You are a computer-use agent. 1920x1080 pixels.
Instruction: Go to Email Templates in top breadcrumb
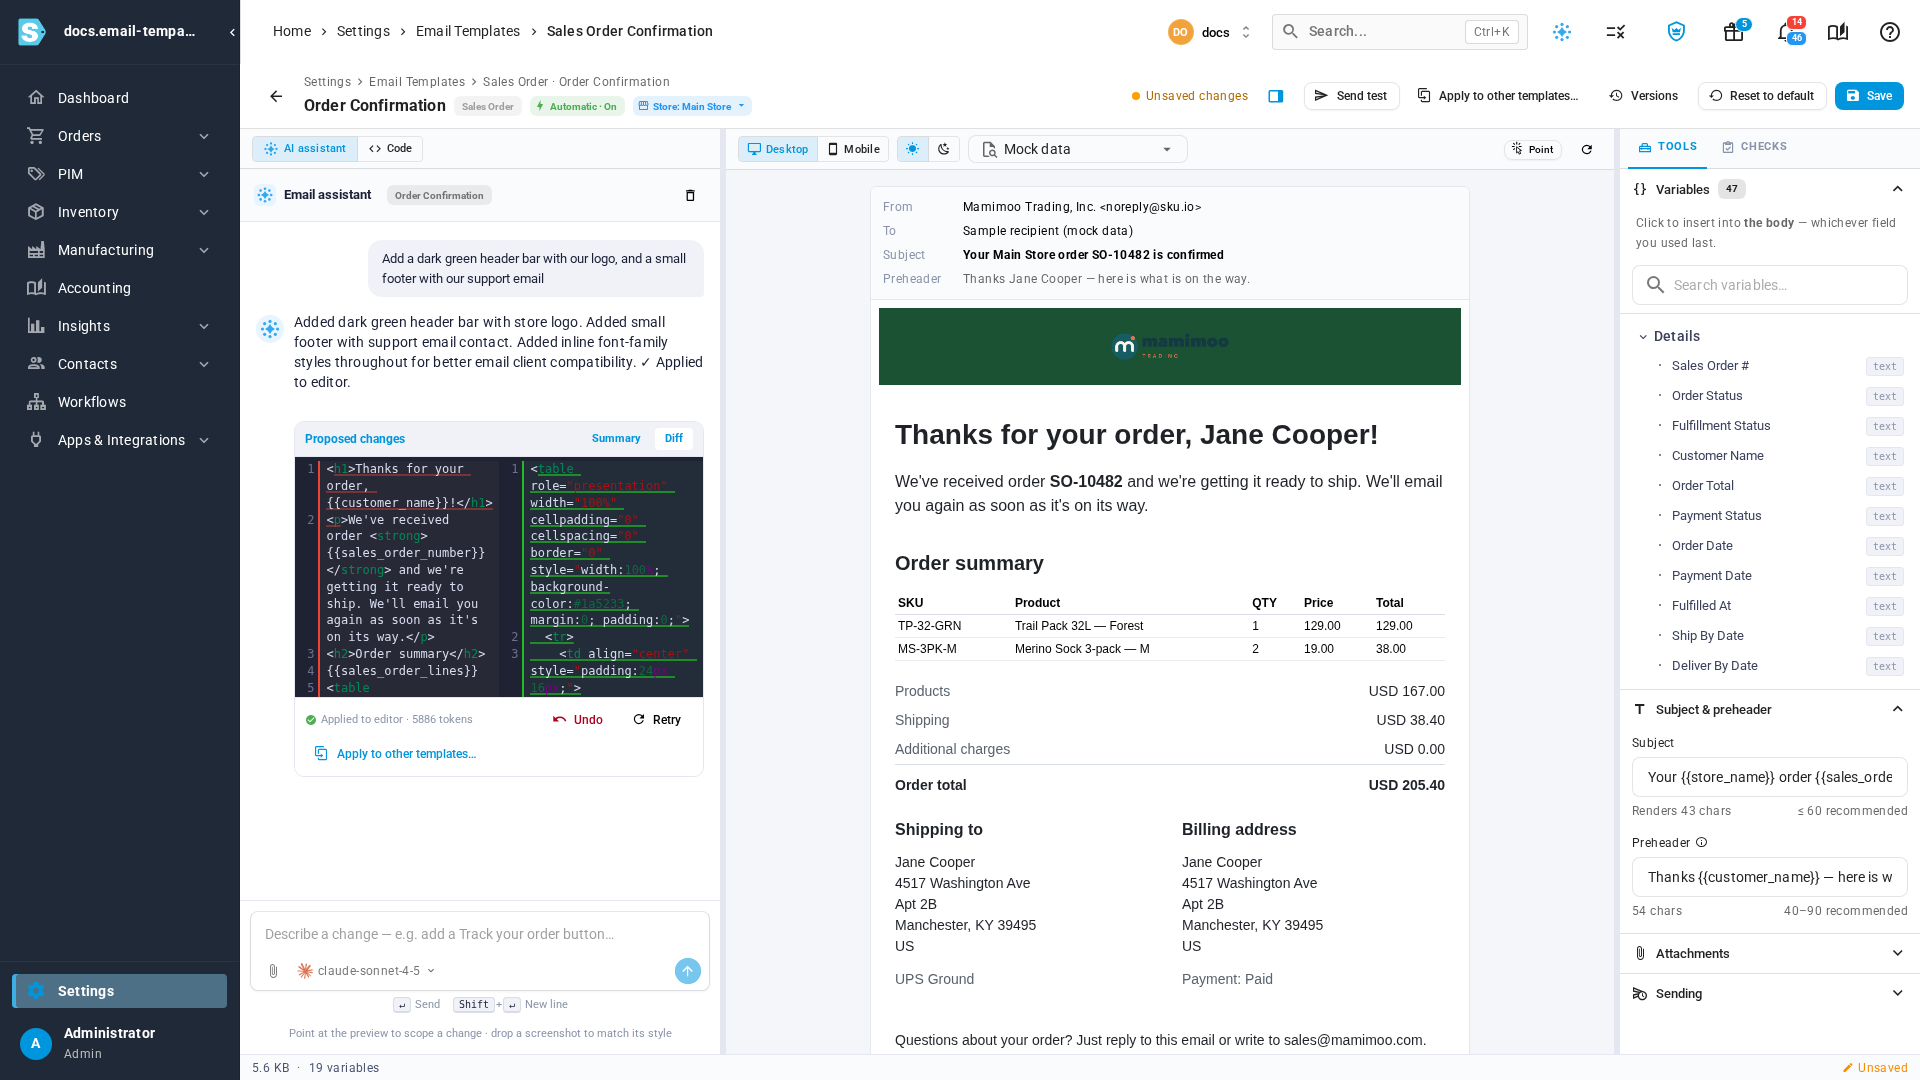click(468, 31)
